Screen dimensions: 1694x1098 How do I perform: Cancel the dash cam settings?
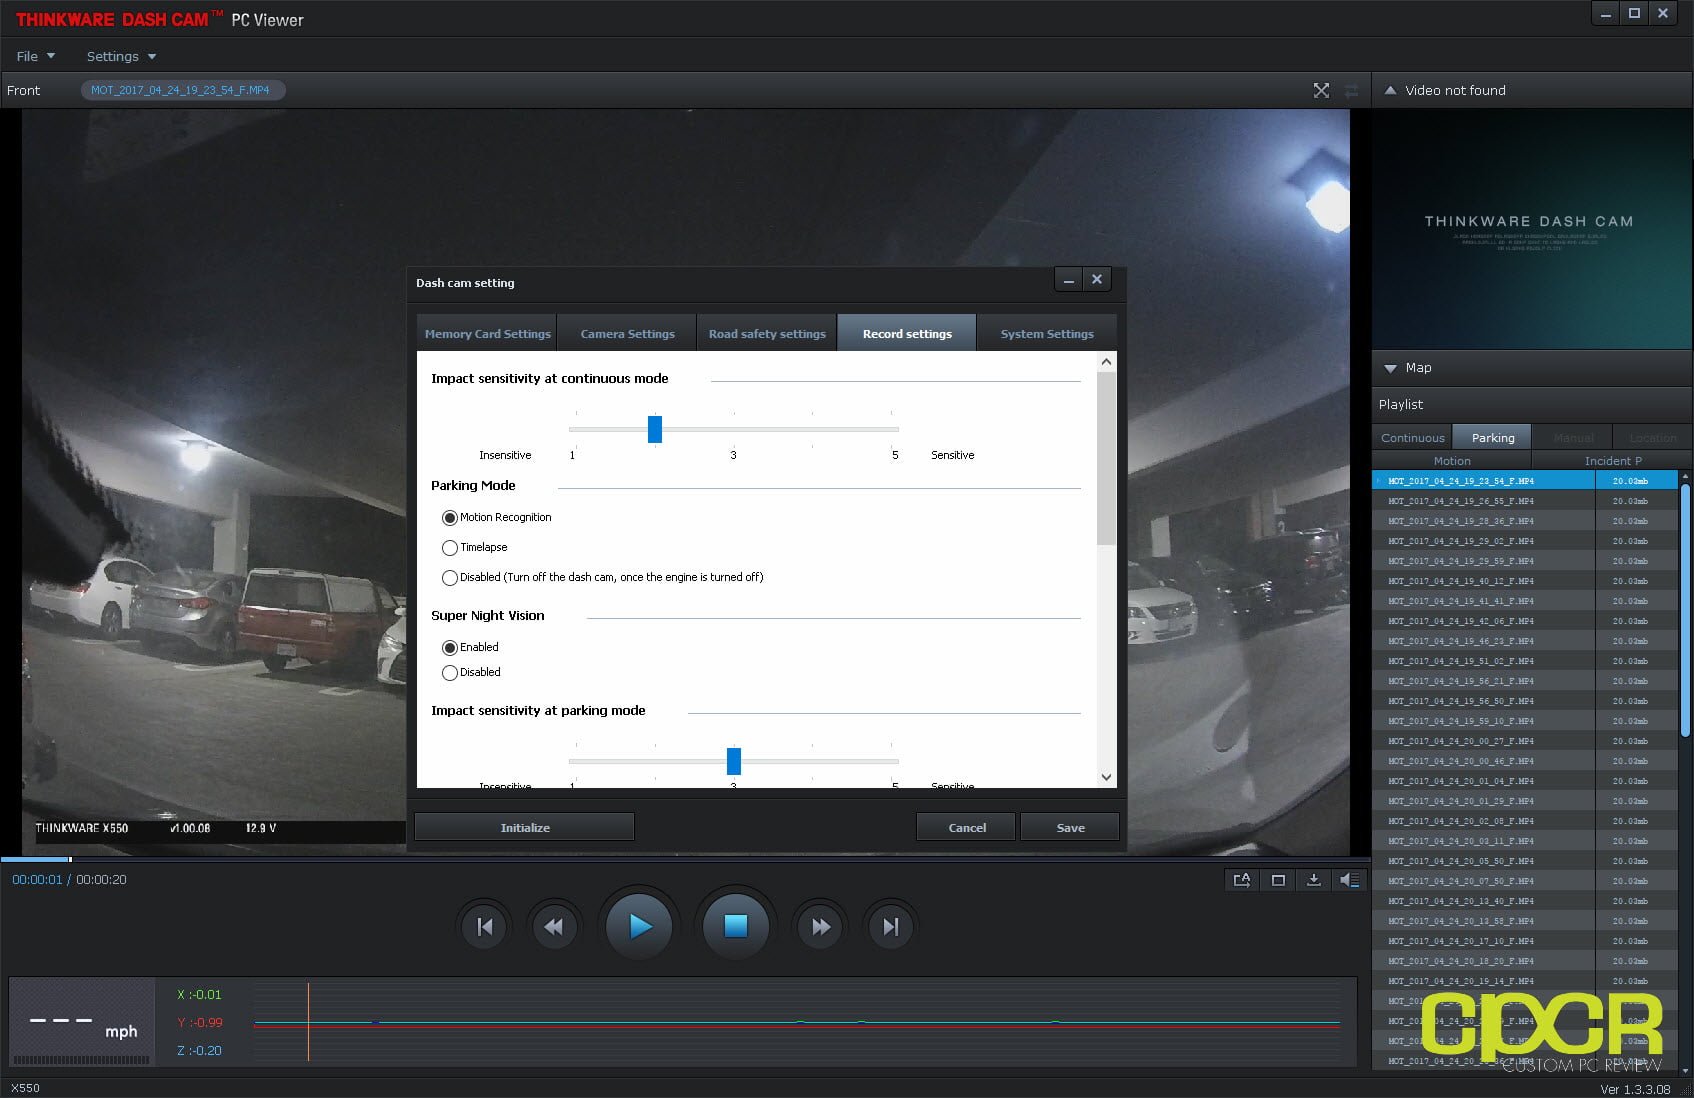pyautogui.click(x=967, y=827)
